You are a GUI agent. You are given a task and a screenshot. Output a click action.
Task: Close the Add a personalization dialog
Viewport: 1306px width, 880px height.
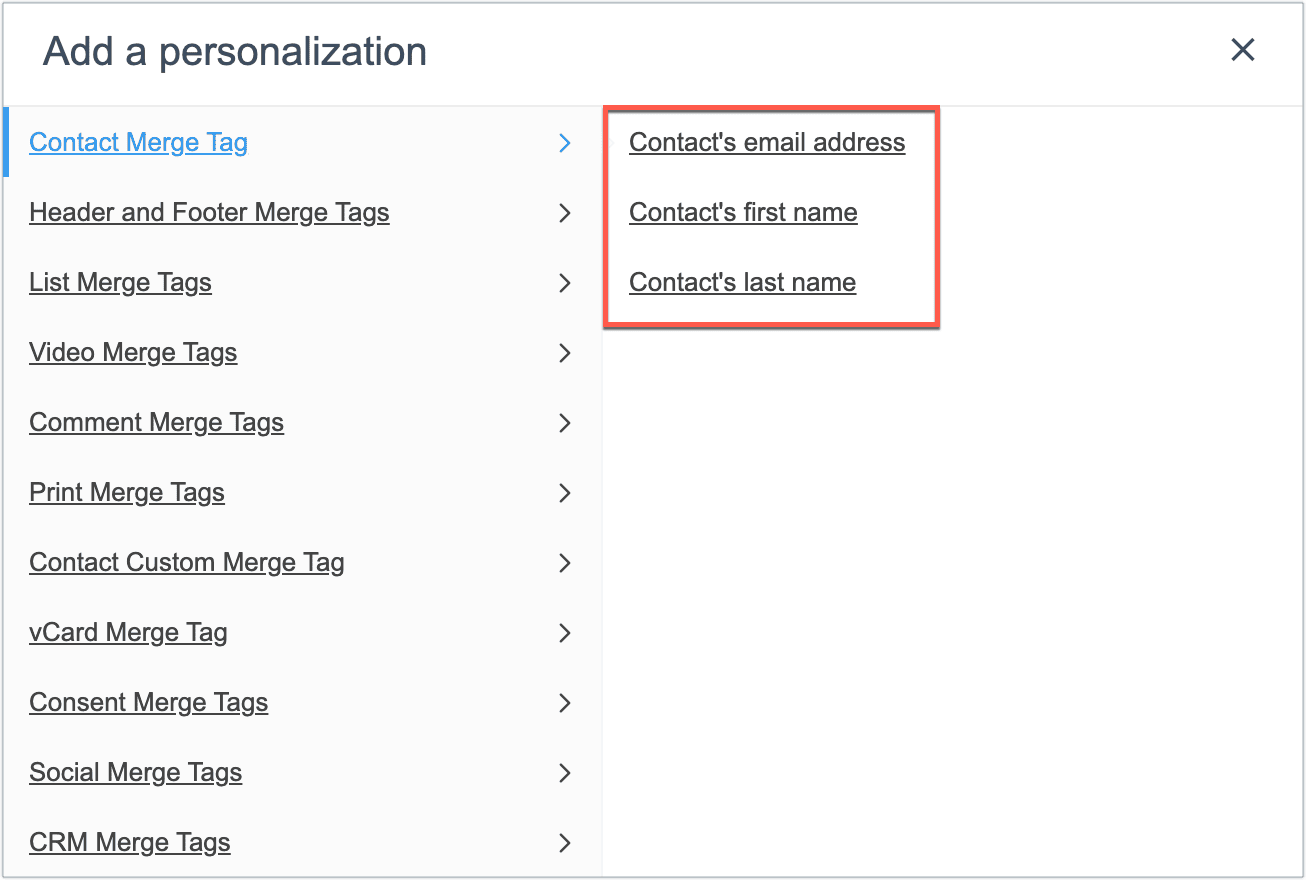[x=1242, y=50]
